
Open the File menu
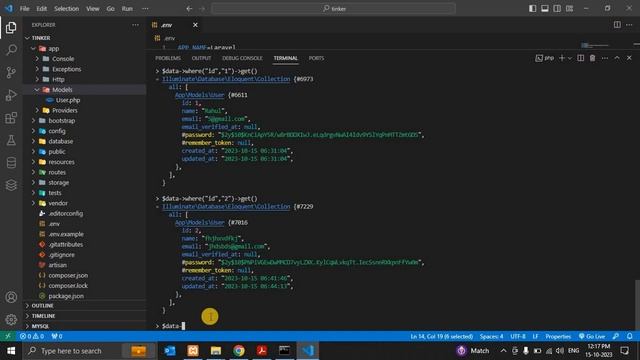click(x=24, y=9)
